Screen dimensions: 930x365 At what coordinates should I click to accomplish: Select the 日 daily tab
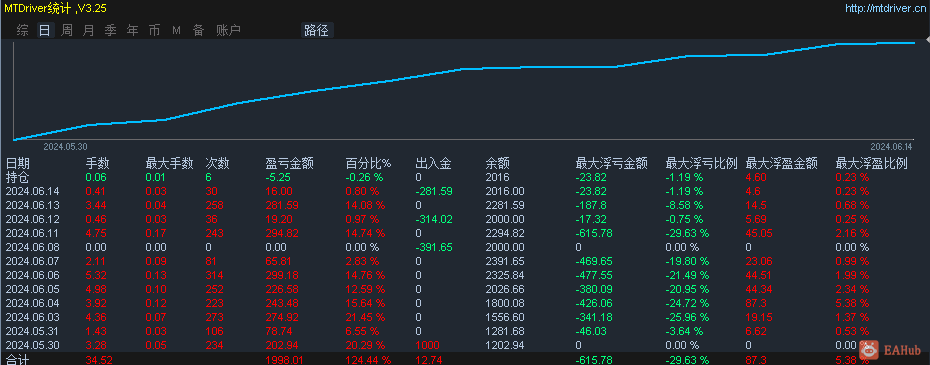click(x=44, y=30)
